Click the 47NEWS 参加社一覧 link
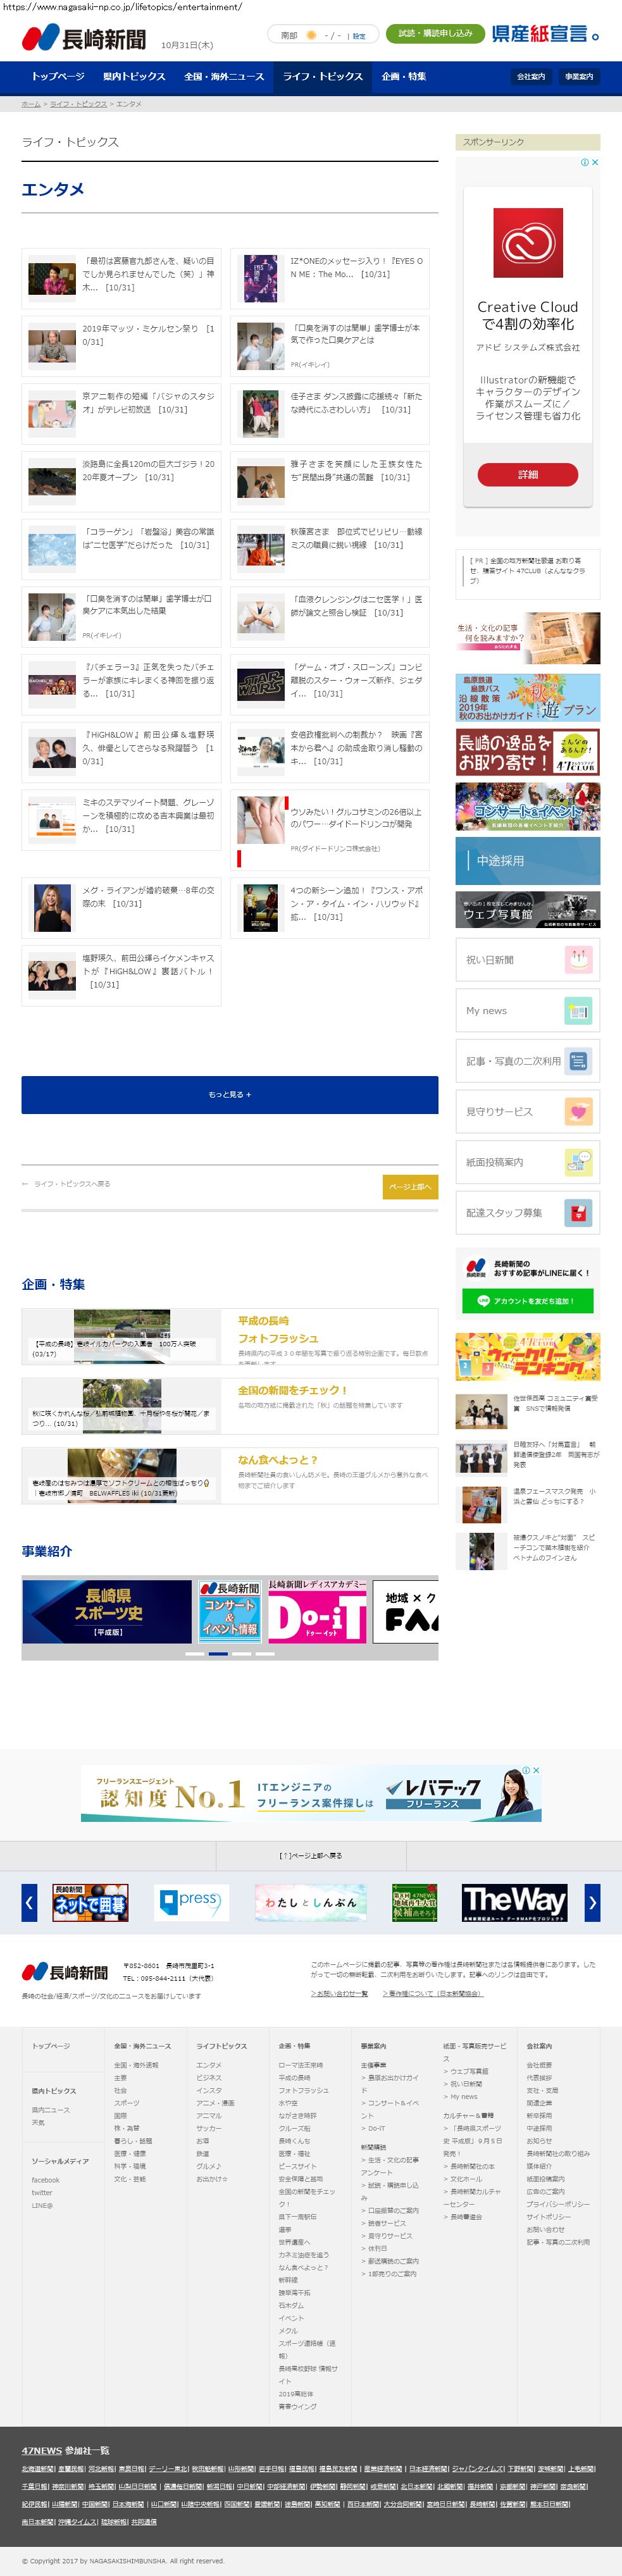The width and height of the screenshot is (622, 2576). (x=66, y=2450)
